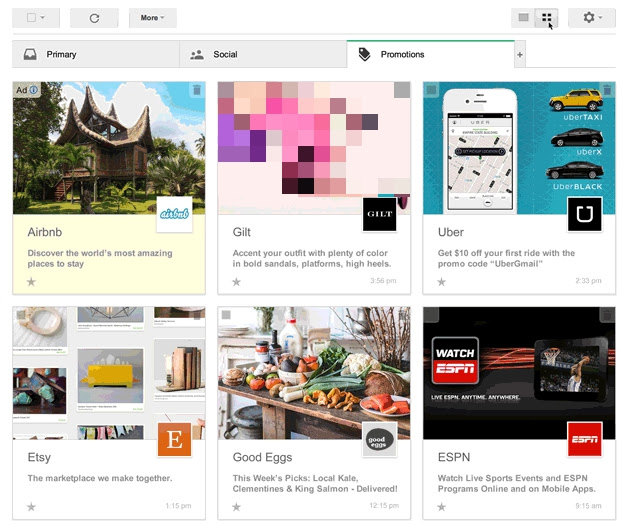Tick the select-all checkbox
The image size is (628, 524).
tap(31, 18)
